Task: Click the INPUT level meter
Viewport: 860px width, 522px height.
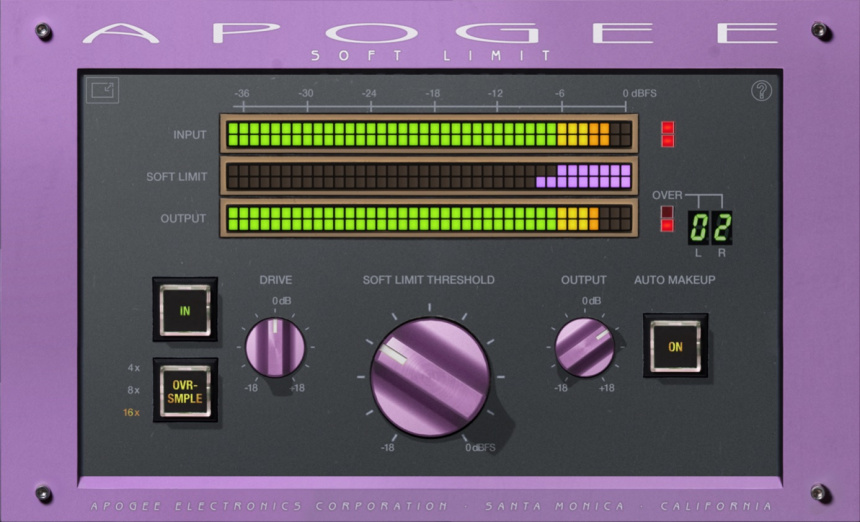Action: [x=429, y=134]
